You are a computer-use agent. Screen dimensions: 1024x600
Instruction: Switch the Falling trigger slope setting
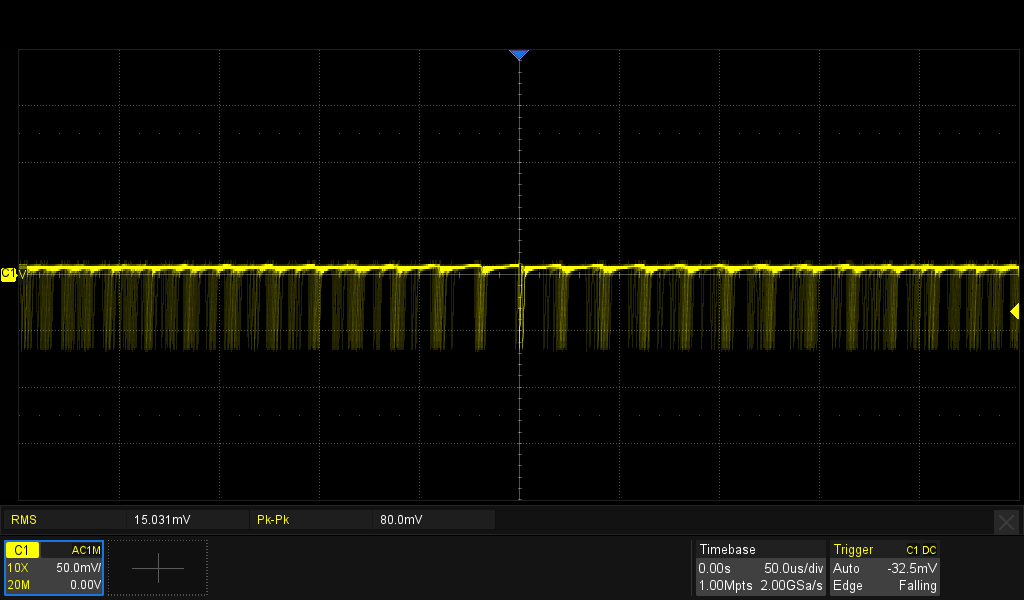pyautogui.click(x=917, y=585)
